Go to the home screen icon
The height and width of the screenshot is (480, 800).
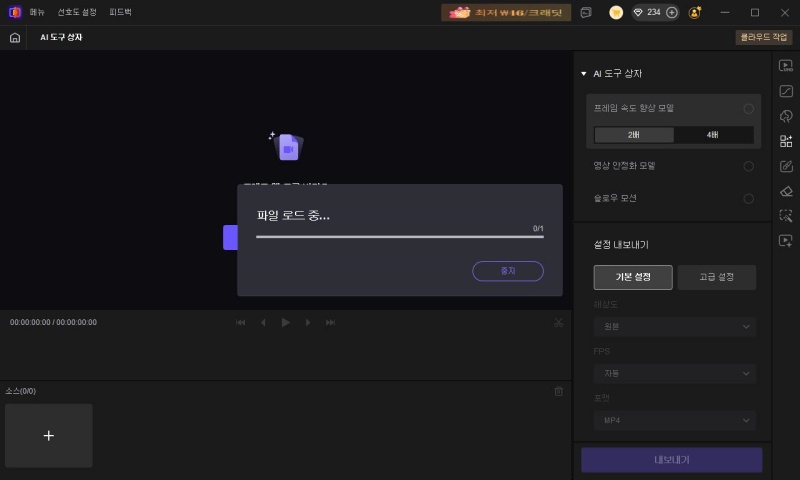click(15, 38)
